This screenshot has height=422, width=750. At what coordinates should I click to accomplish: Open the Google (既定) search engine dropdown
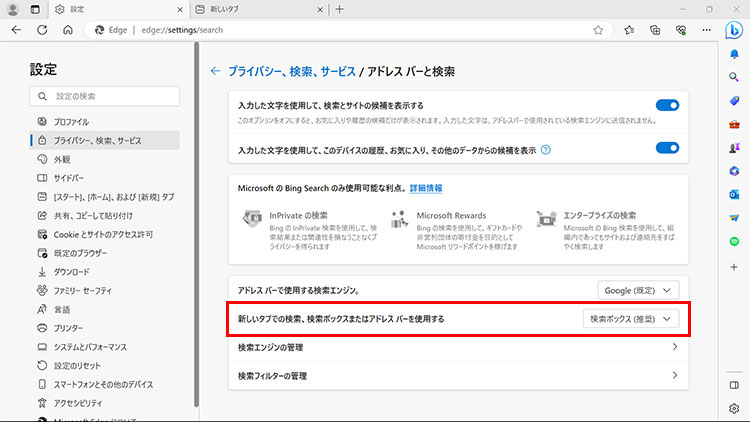tap(639, 290)
